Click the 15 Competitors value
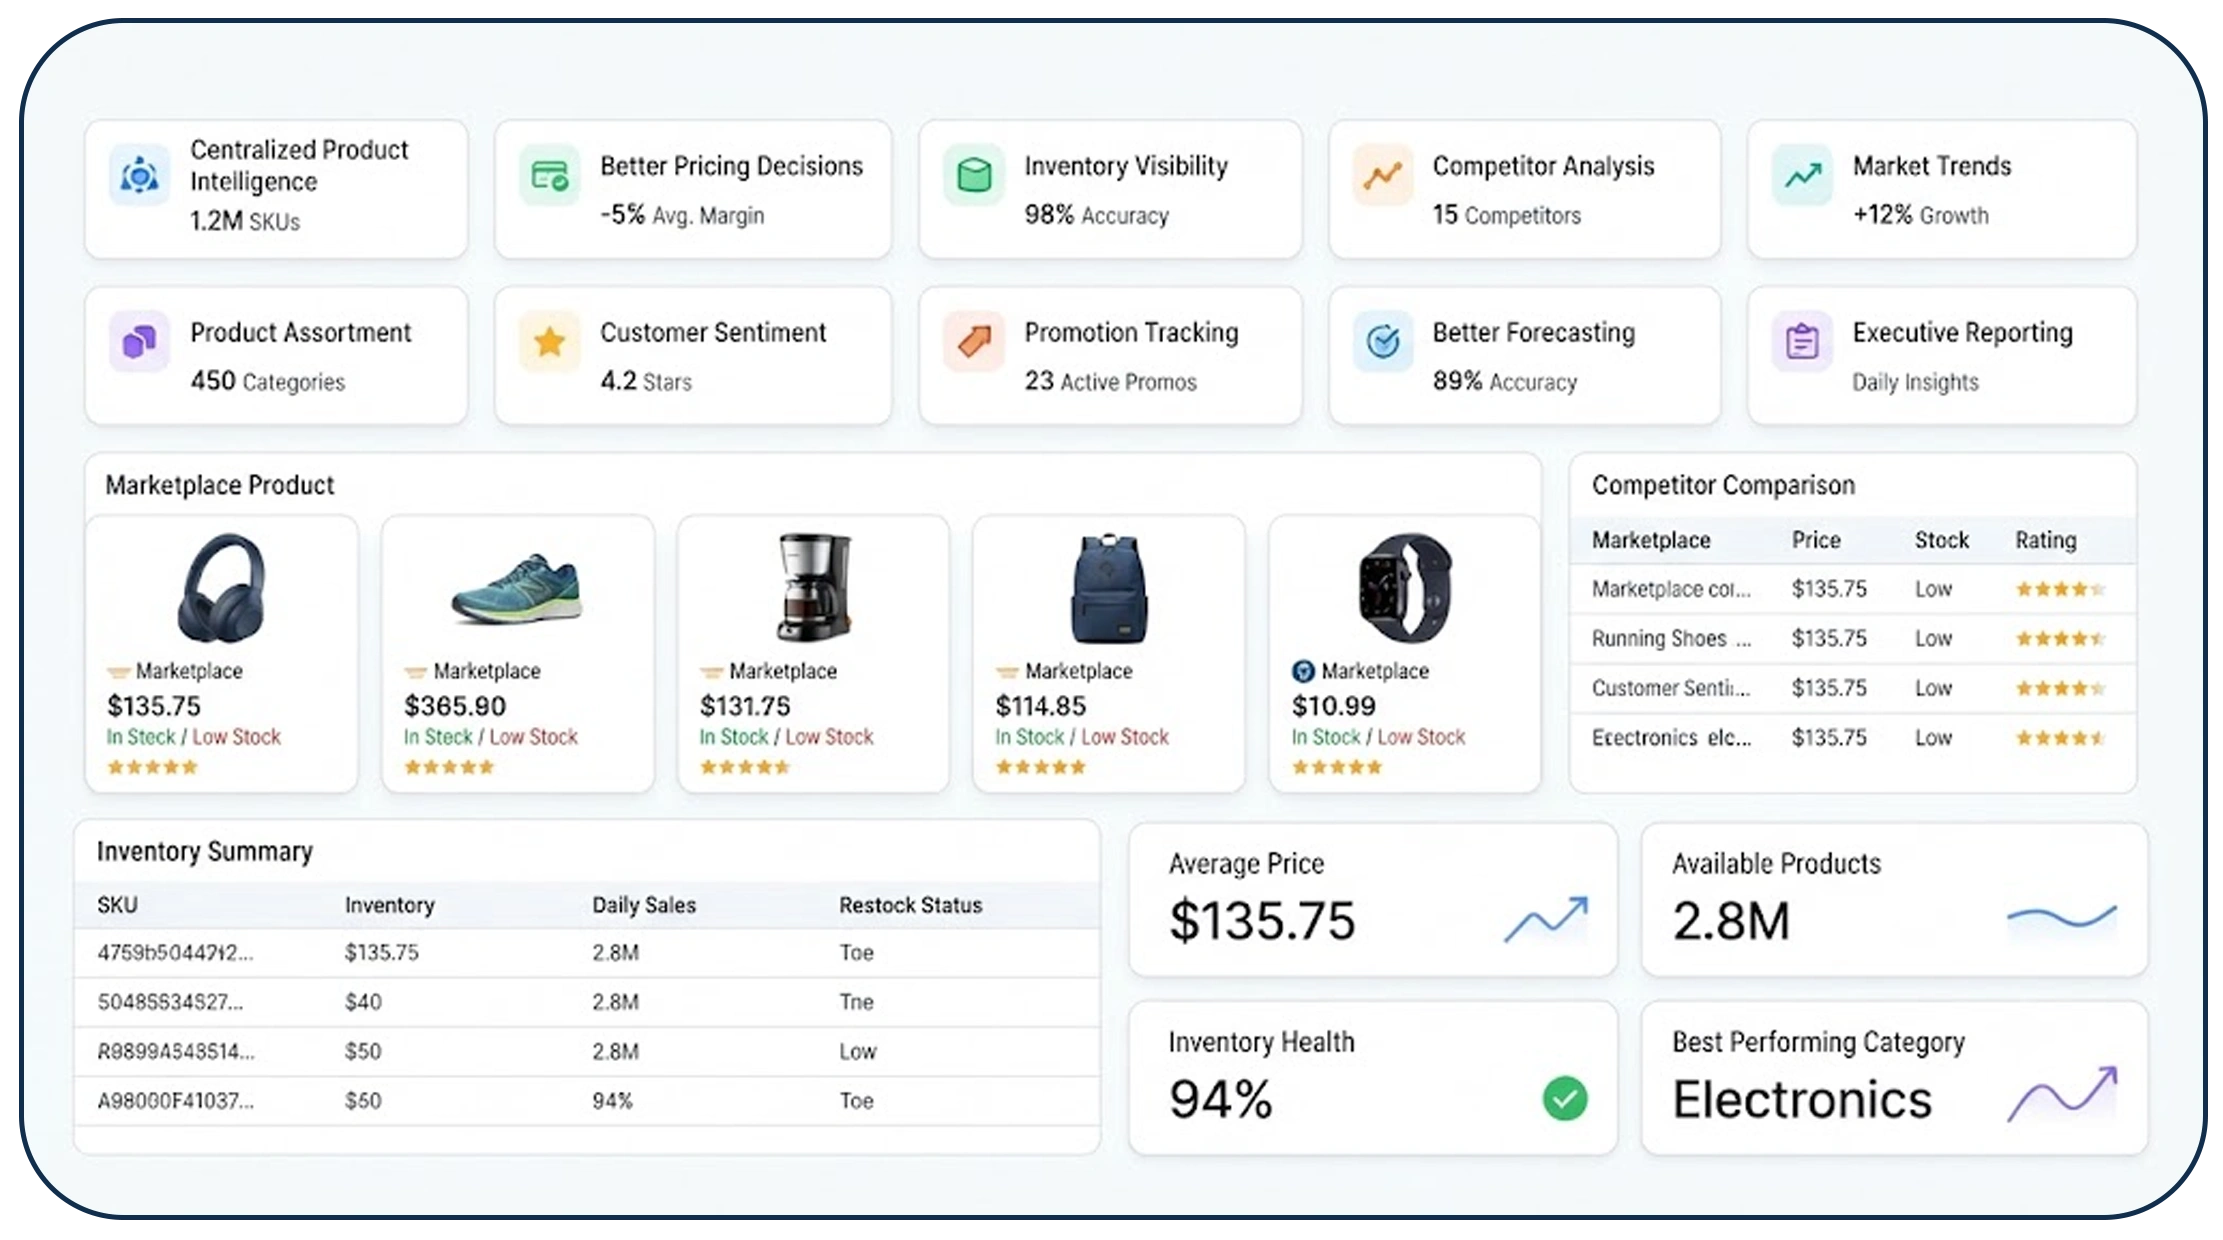2223x1240 pixels. point(1507,215)
